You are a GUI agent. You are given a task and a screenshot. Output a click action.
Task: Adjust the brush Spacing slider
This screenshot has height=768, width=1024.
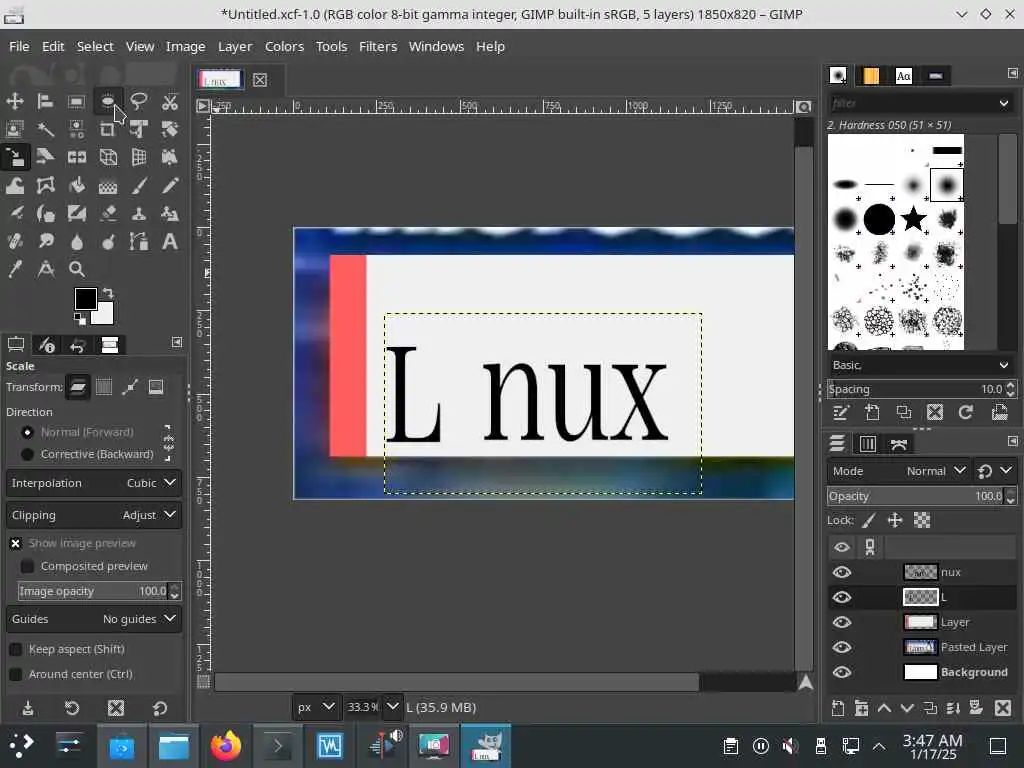pyautogui.click(x=915, y=389)
